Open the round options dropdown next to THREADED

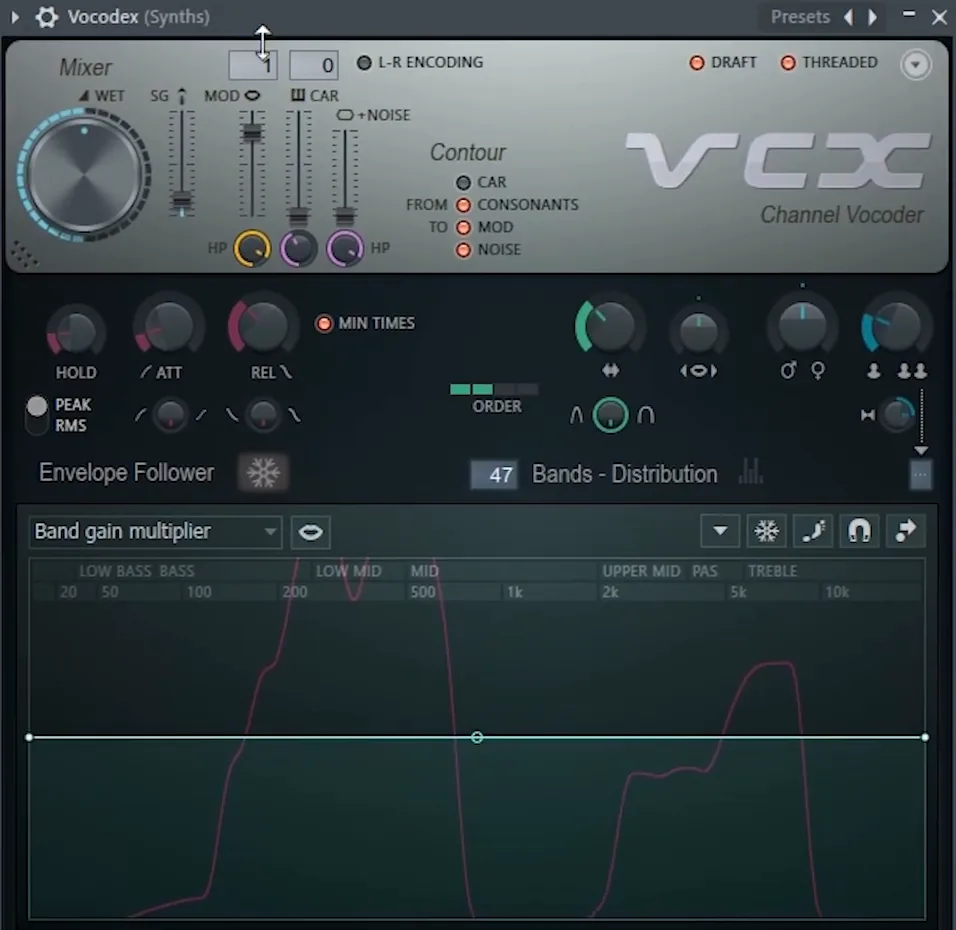(x=915, y=65)
